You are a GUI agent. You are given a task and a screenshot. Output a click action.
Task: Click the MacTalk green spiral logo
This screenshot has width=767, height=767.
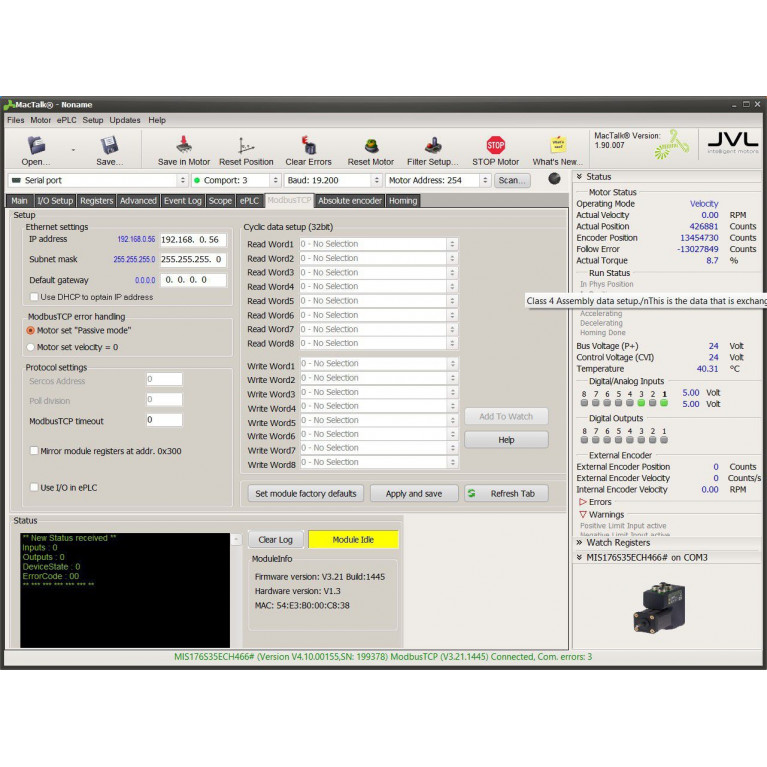click(672, 145)
